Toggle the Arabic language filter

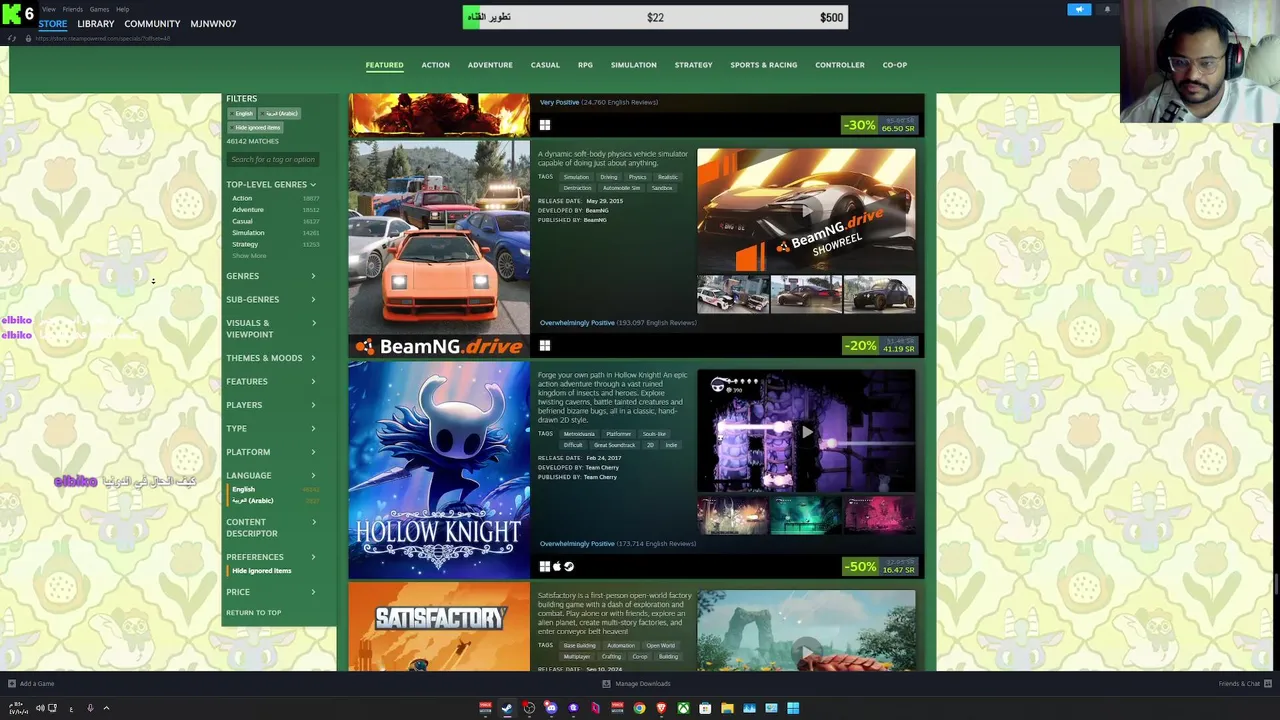pos(252,501)
